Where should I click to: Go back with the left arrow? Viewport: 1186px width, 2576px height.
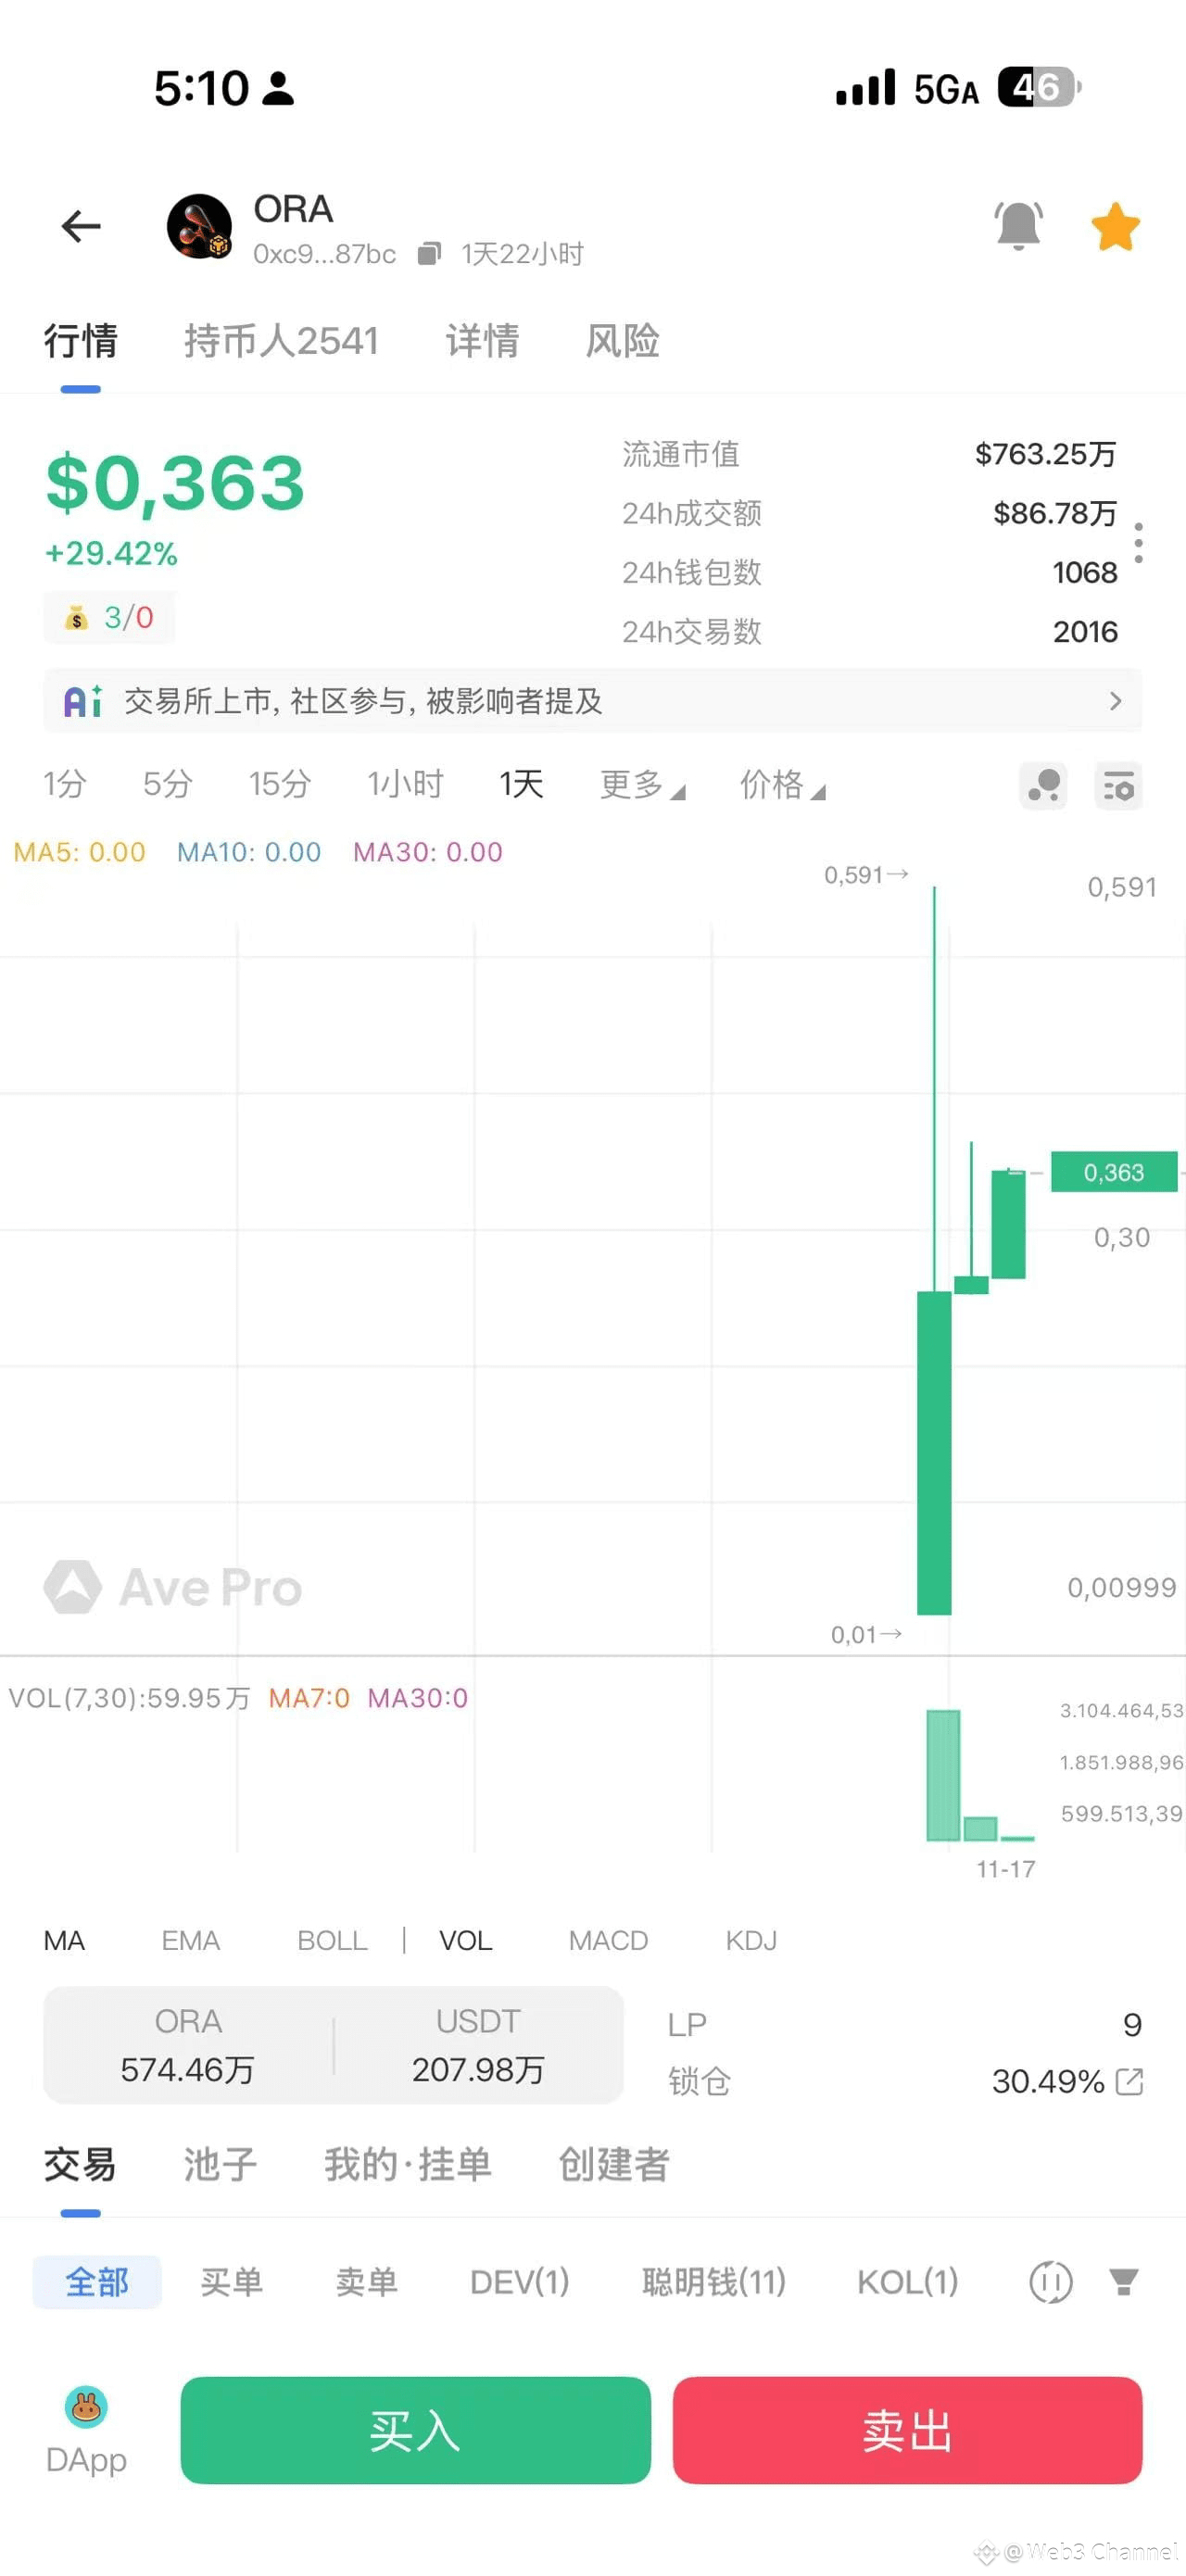[81, 226]
